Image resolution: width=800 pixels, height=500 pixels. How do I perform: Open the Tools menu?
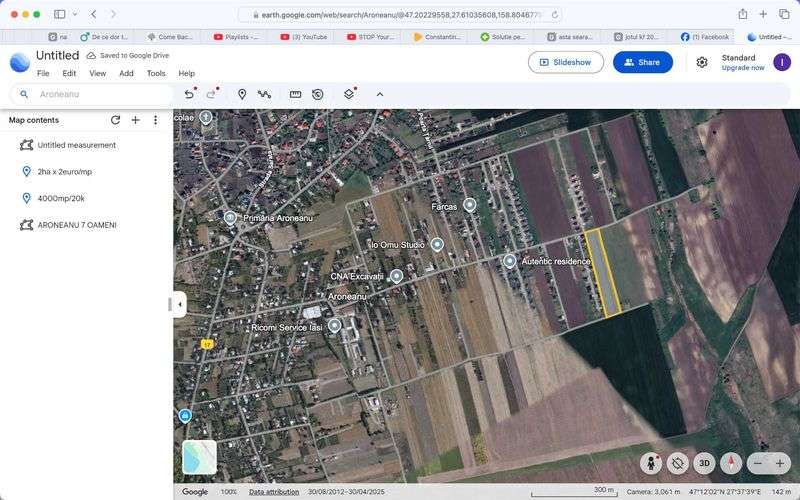click(156, 73)
